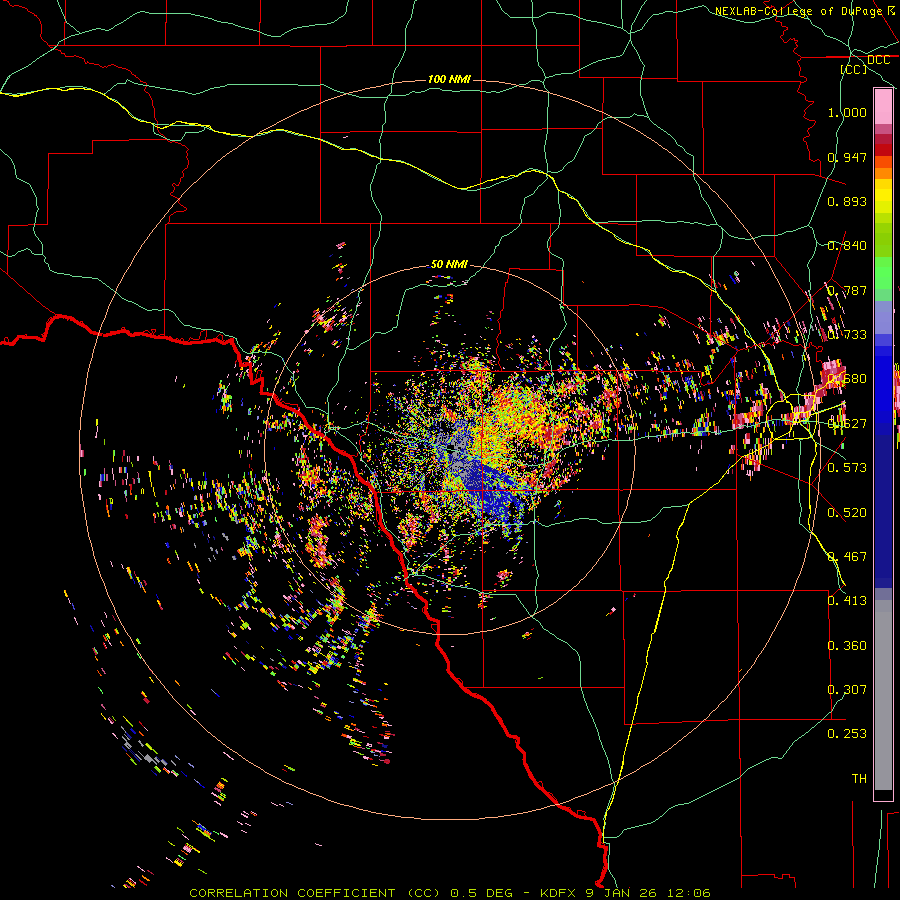
Task: Click the 0.307 scale value
Action: coord(847,690)
